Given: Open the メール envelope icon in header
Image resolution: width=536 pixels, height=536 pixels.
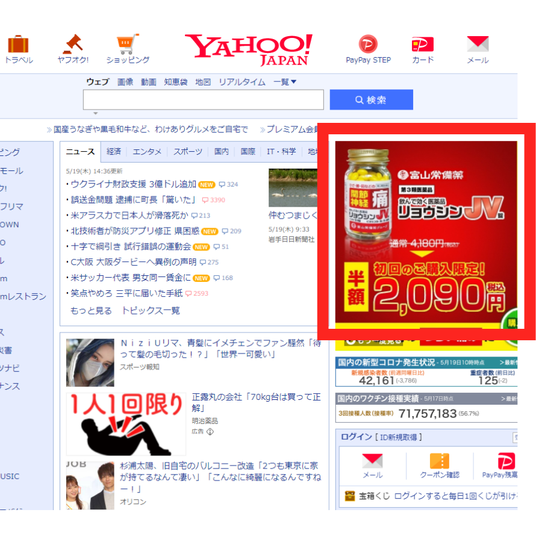Looking at the screenshot, I should click(478, 44).
